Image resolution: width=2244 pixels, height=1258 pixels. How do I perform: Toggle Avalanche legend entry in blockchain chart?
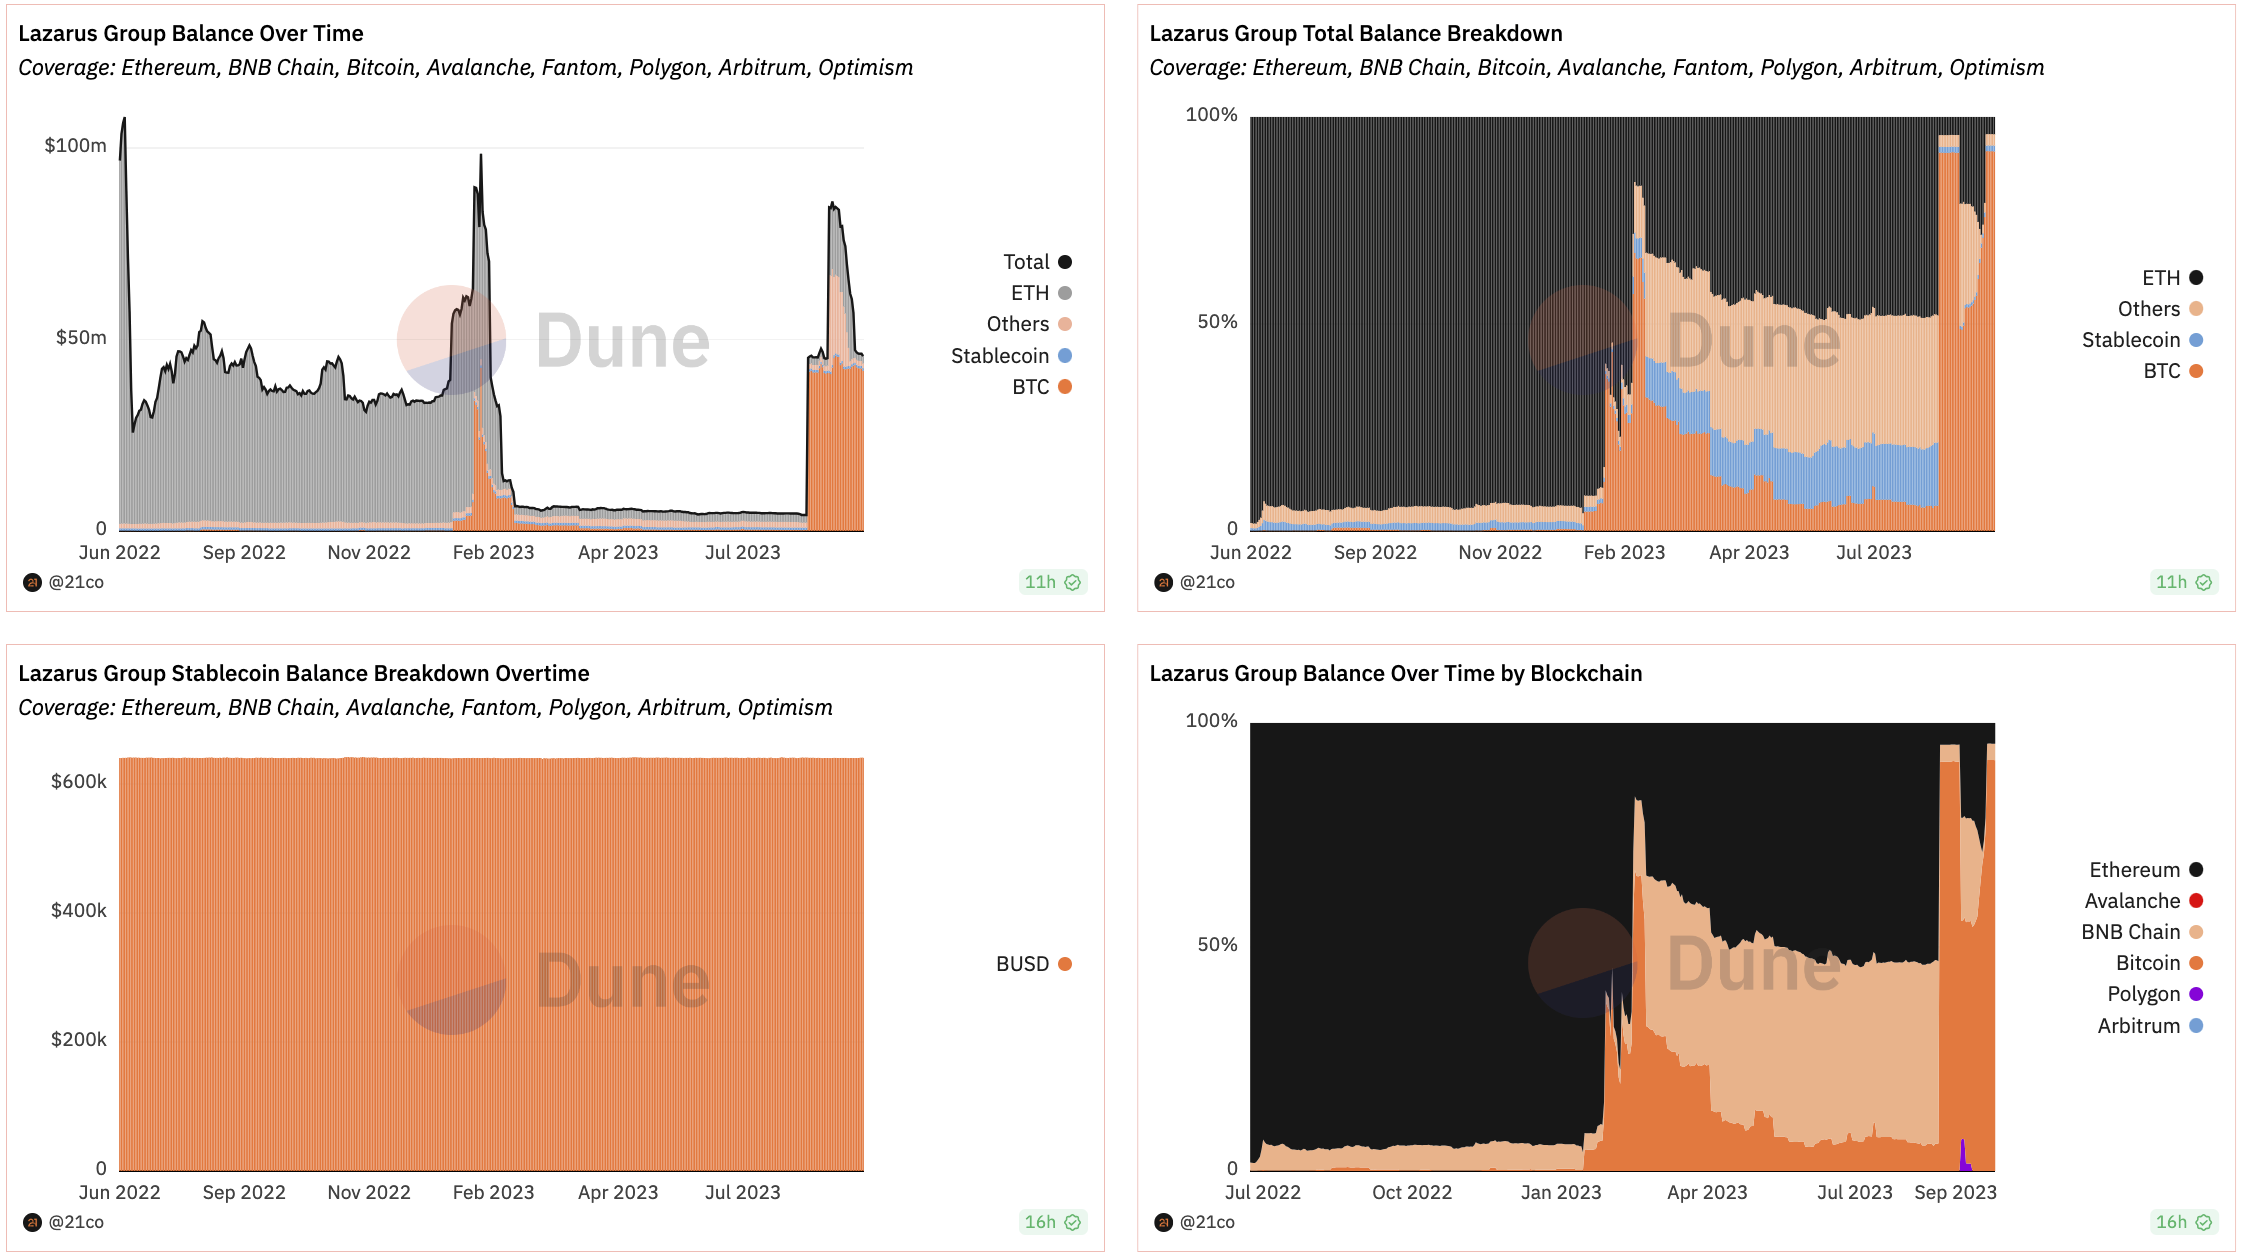click(x=2143, y=901)
